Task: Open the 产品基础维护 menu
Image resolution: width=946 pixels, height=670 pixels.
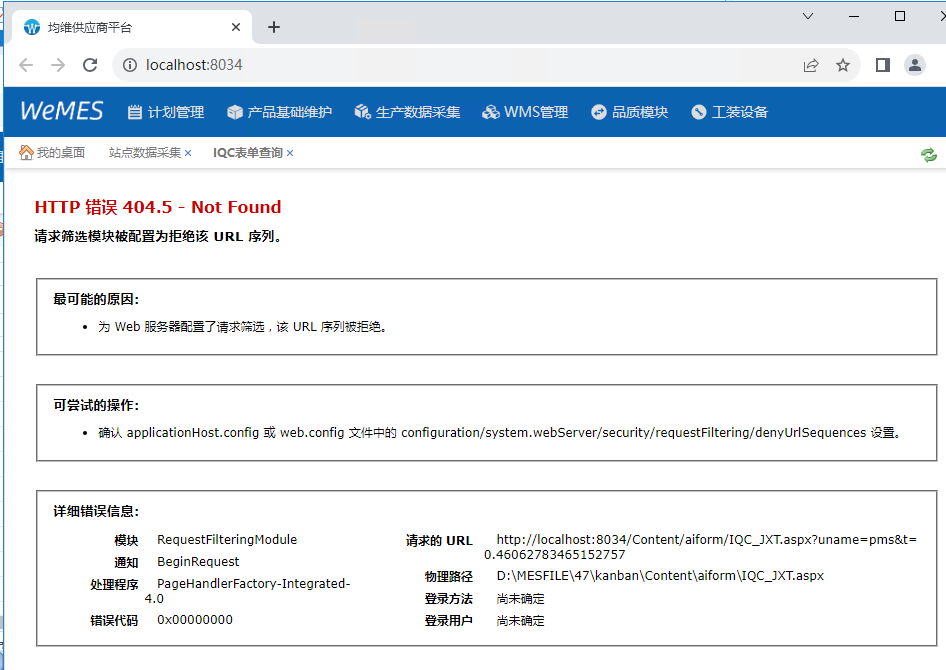Action: tap(279, 112)
